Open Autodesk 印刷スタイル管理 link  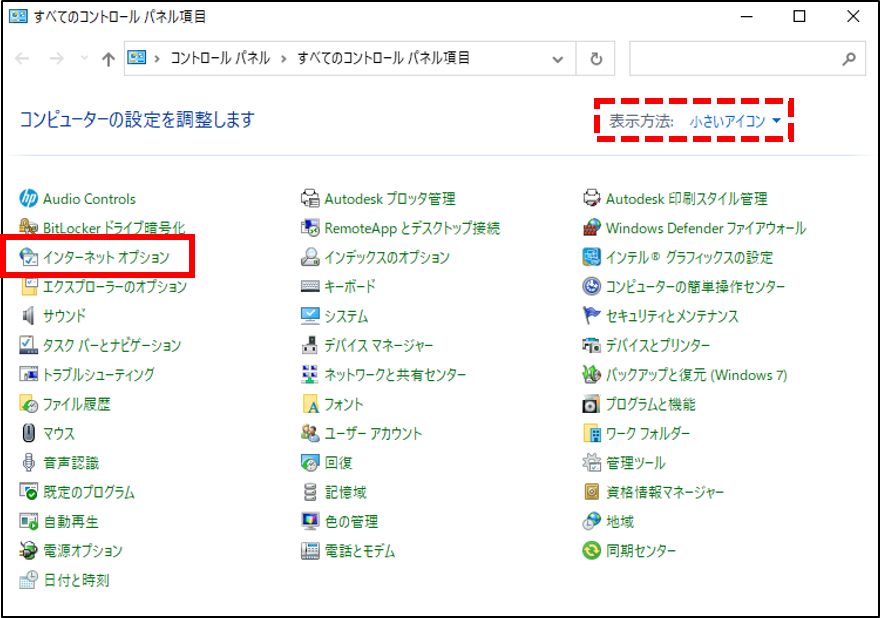pyautogui.click(x=686, y=199)
